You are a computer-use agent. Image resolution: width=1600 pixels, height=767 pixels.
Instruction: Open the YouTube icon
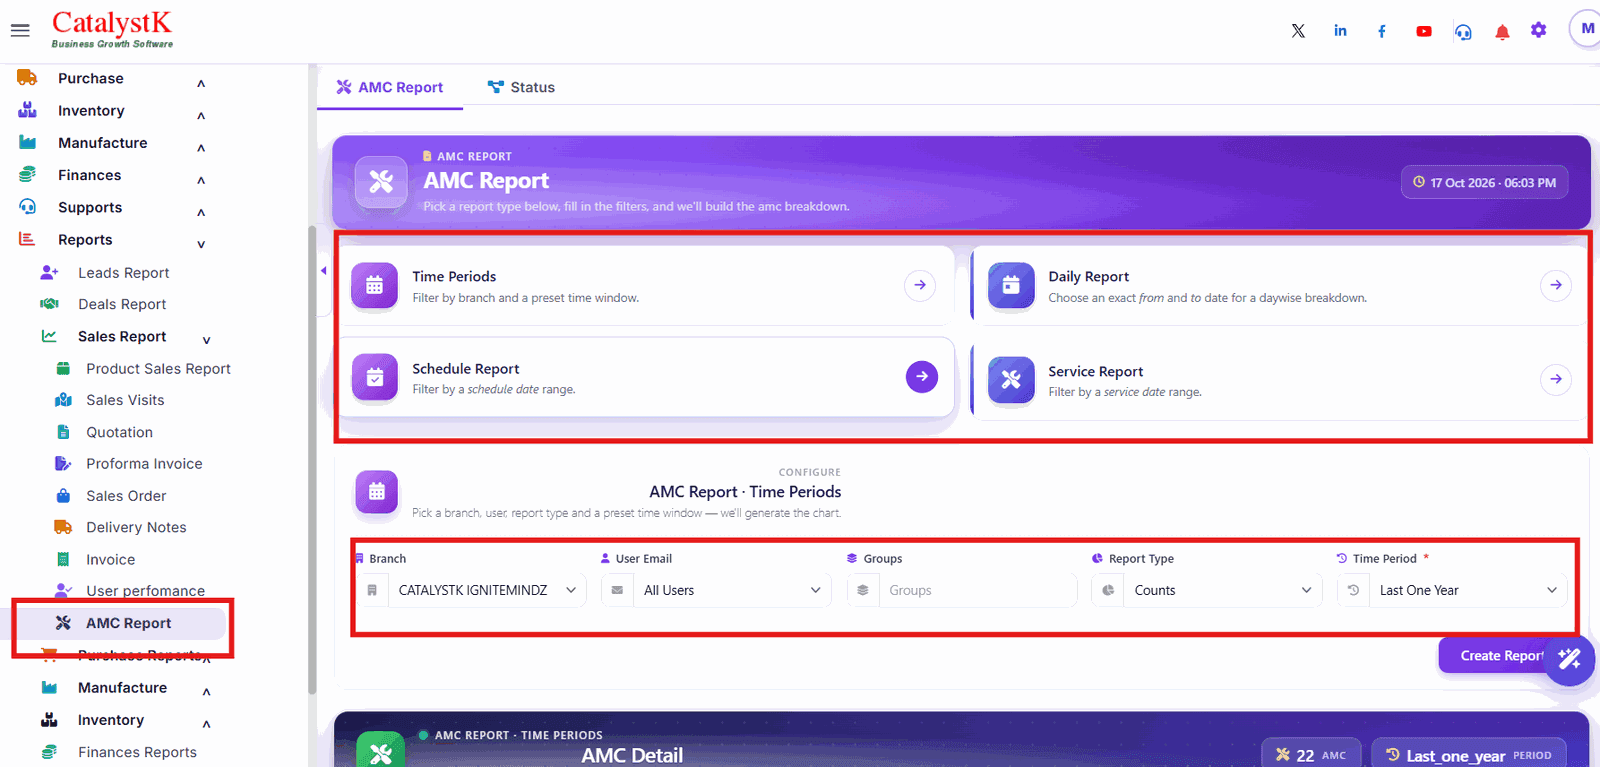[1424, 31]
